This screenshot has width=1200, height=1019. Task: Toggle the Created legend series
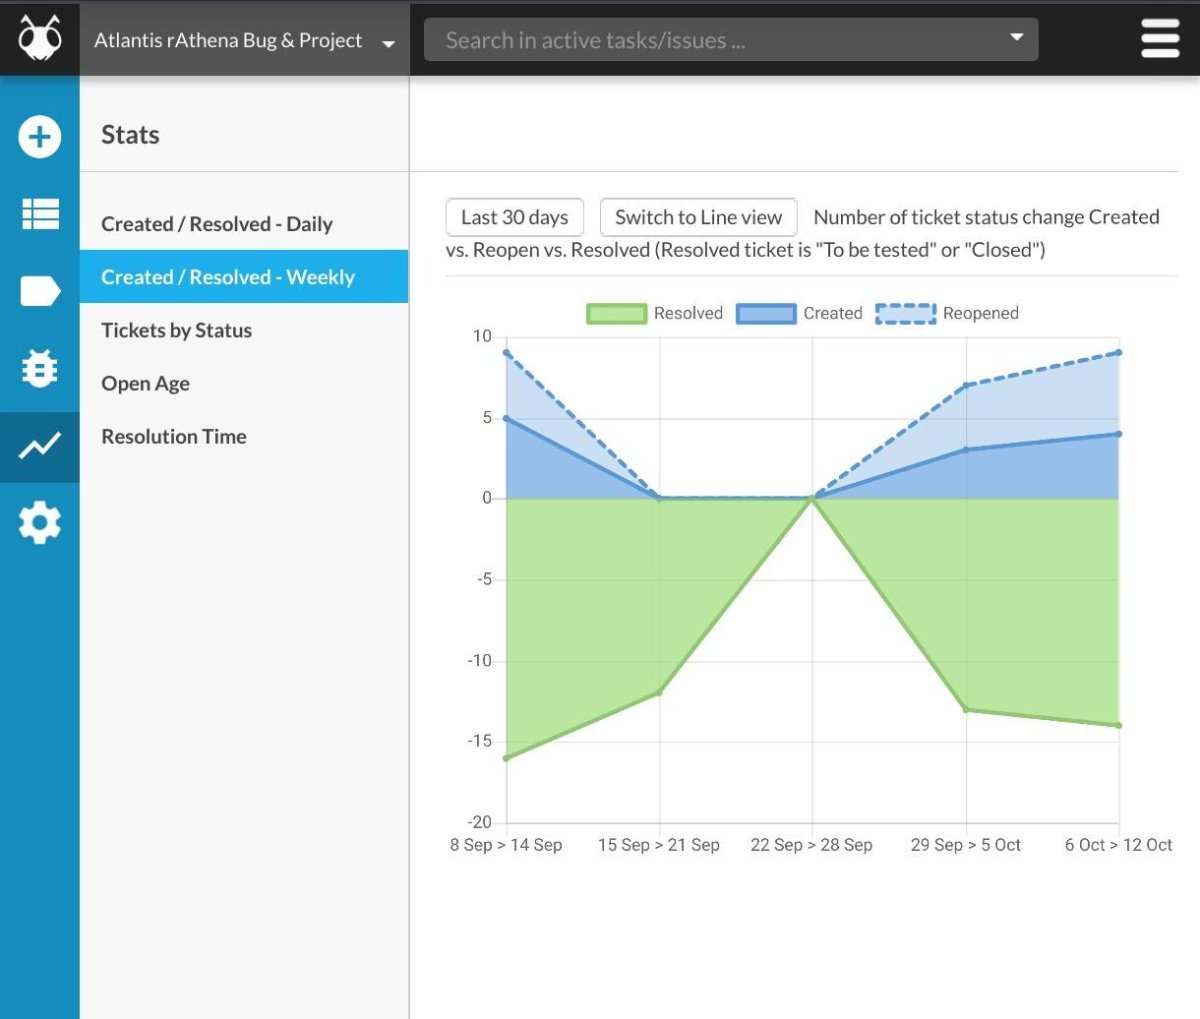pos(800,313)
